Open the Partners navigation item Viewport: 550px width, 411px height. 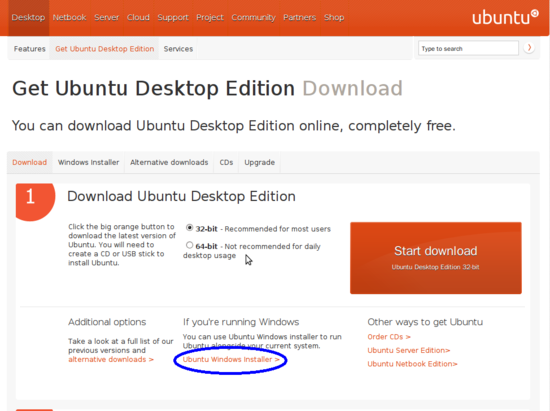[300, 18]
